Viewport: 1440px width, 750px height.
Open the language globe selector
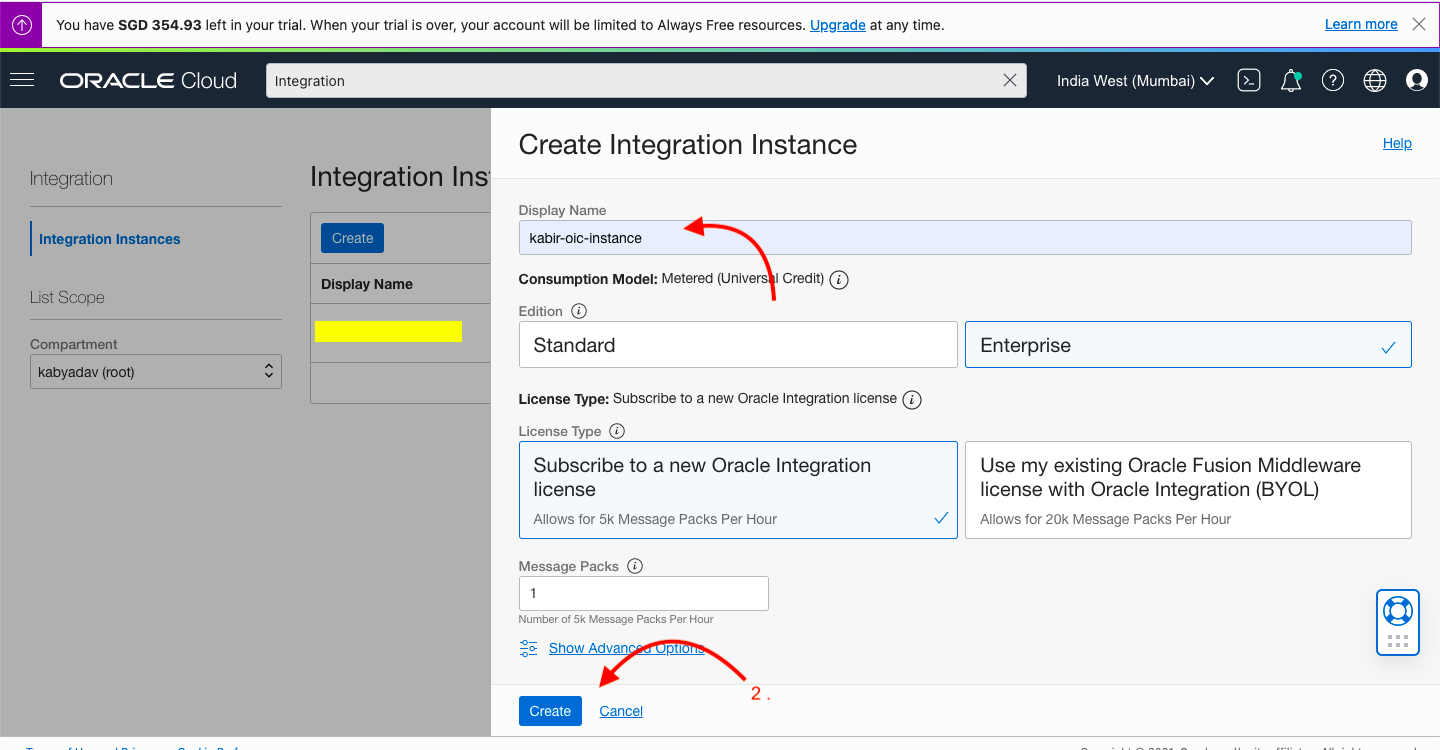tap(1374, 80)
